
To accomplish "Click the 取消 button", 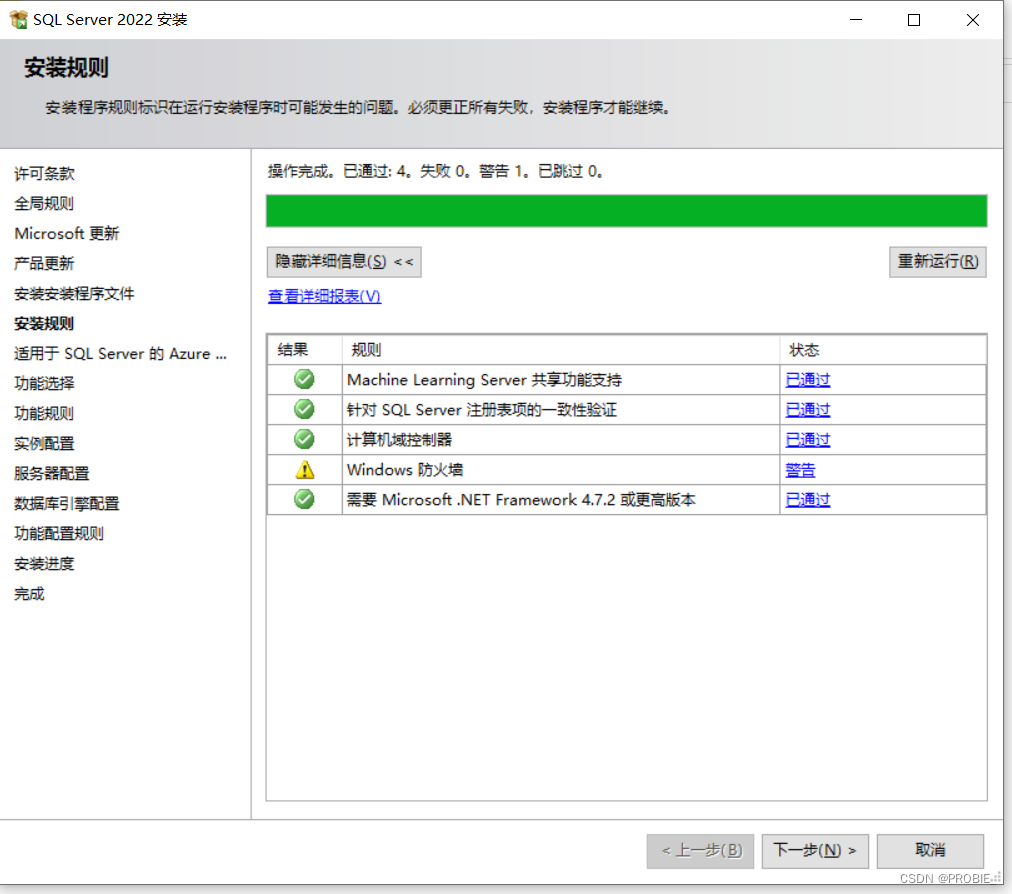I will pyautogui.click(x=930, y=851).
